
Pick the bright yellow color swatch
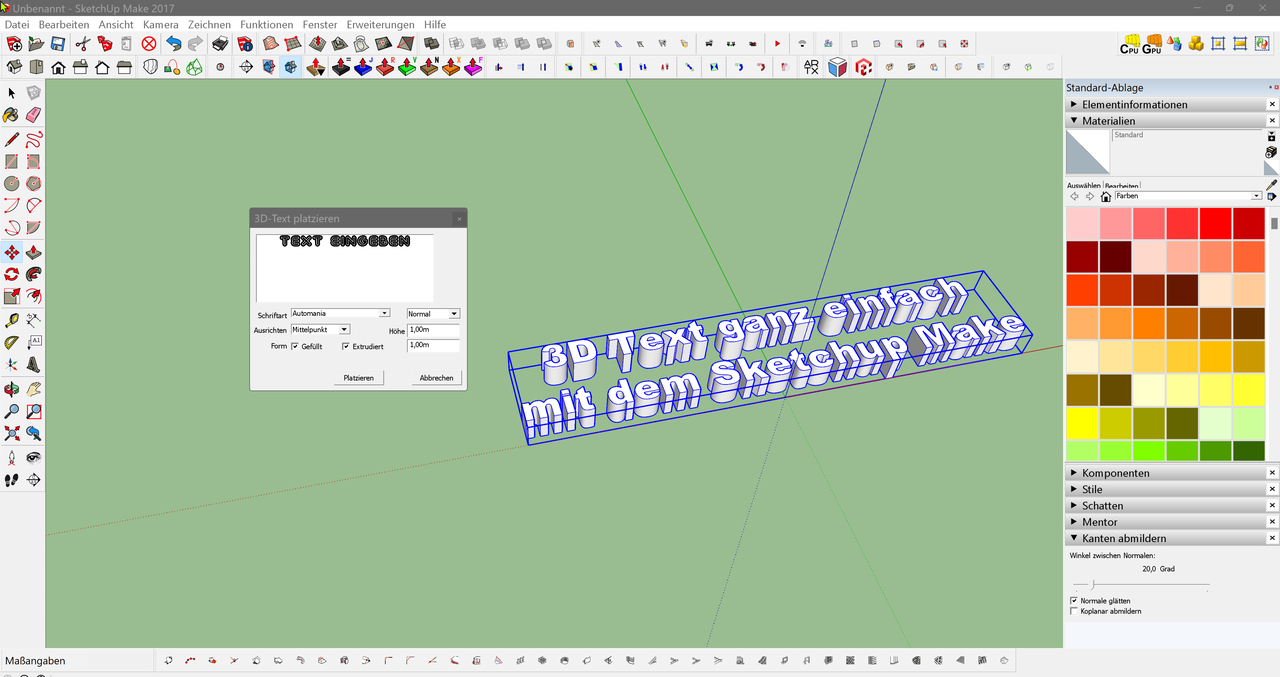tap(1083, 423)
